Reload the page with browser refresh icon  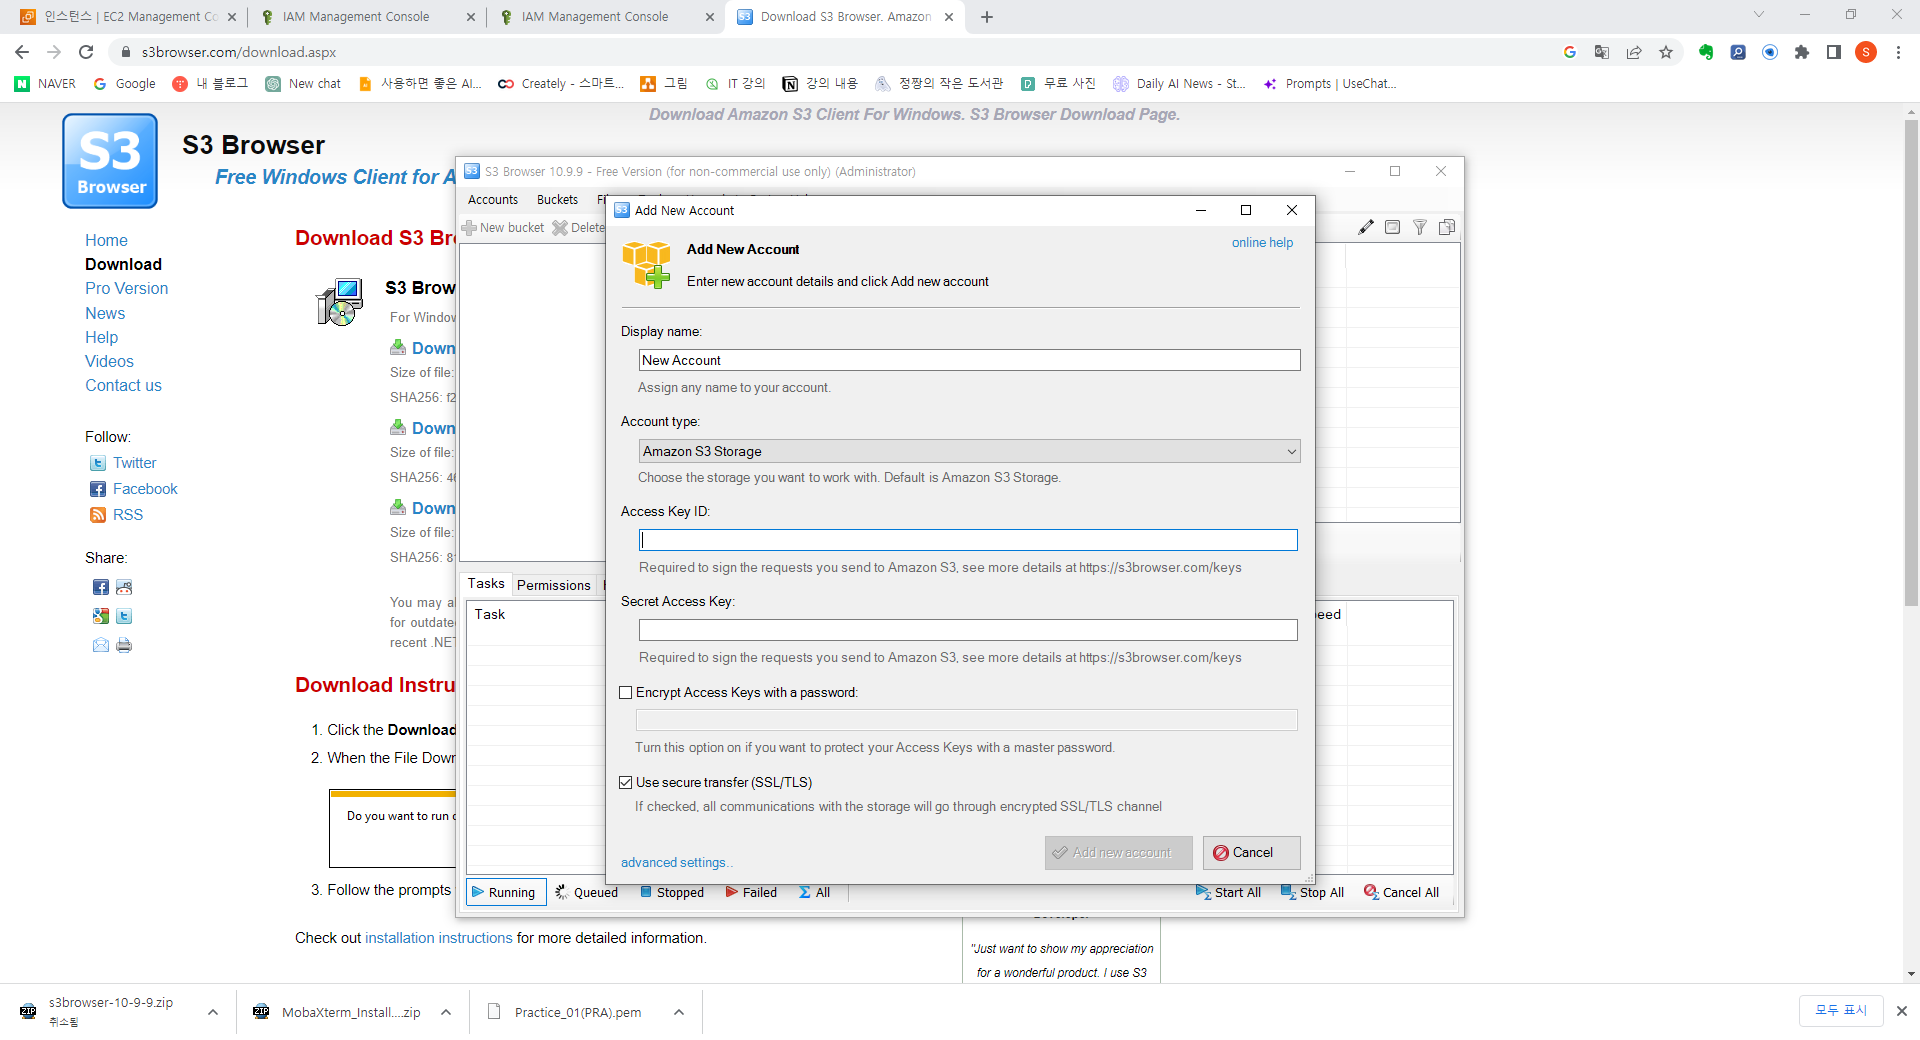[86, 52]
